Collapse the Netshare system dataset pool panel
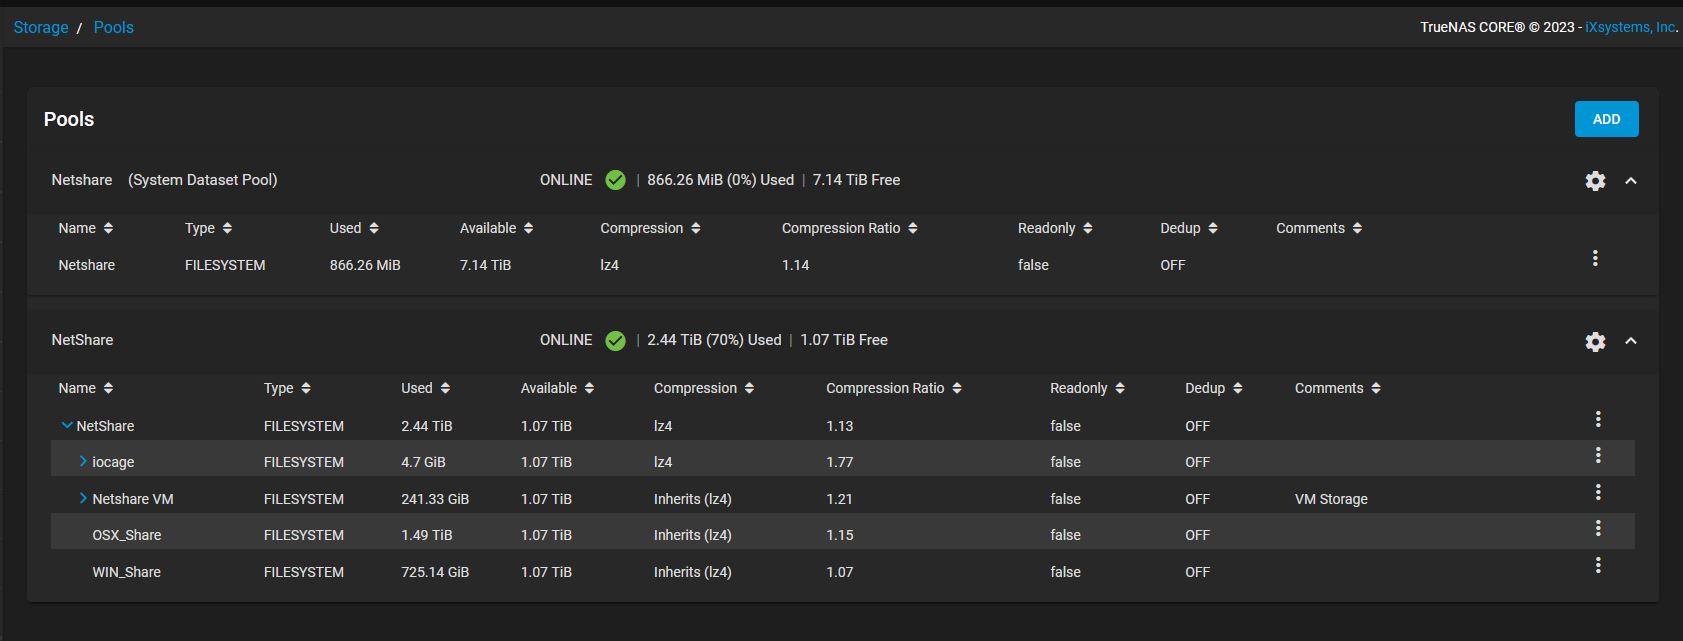Image resolution: width=1683 pixels, height=641 pixels. pos(1631,181)
